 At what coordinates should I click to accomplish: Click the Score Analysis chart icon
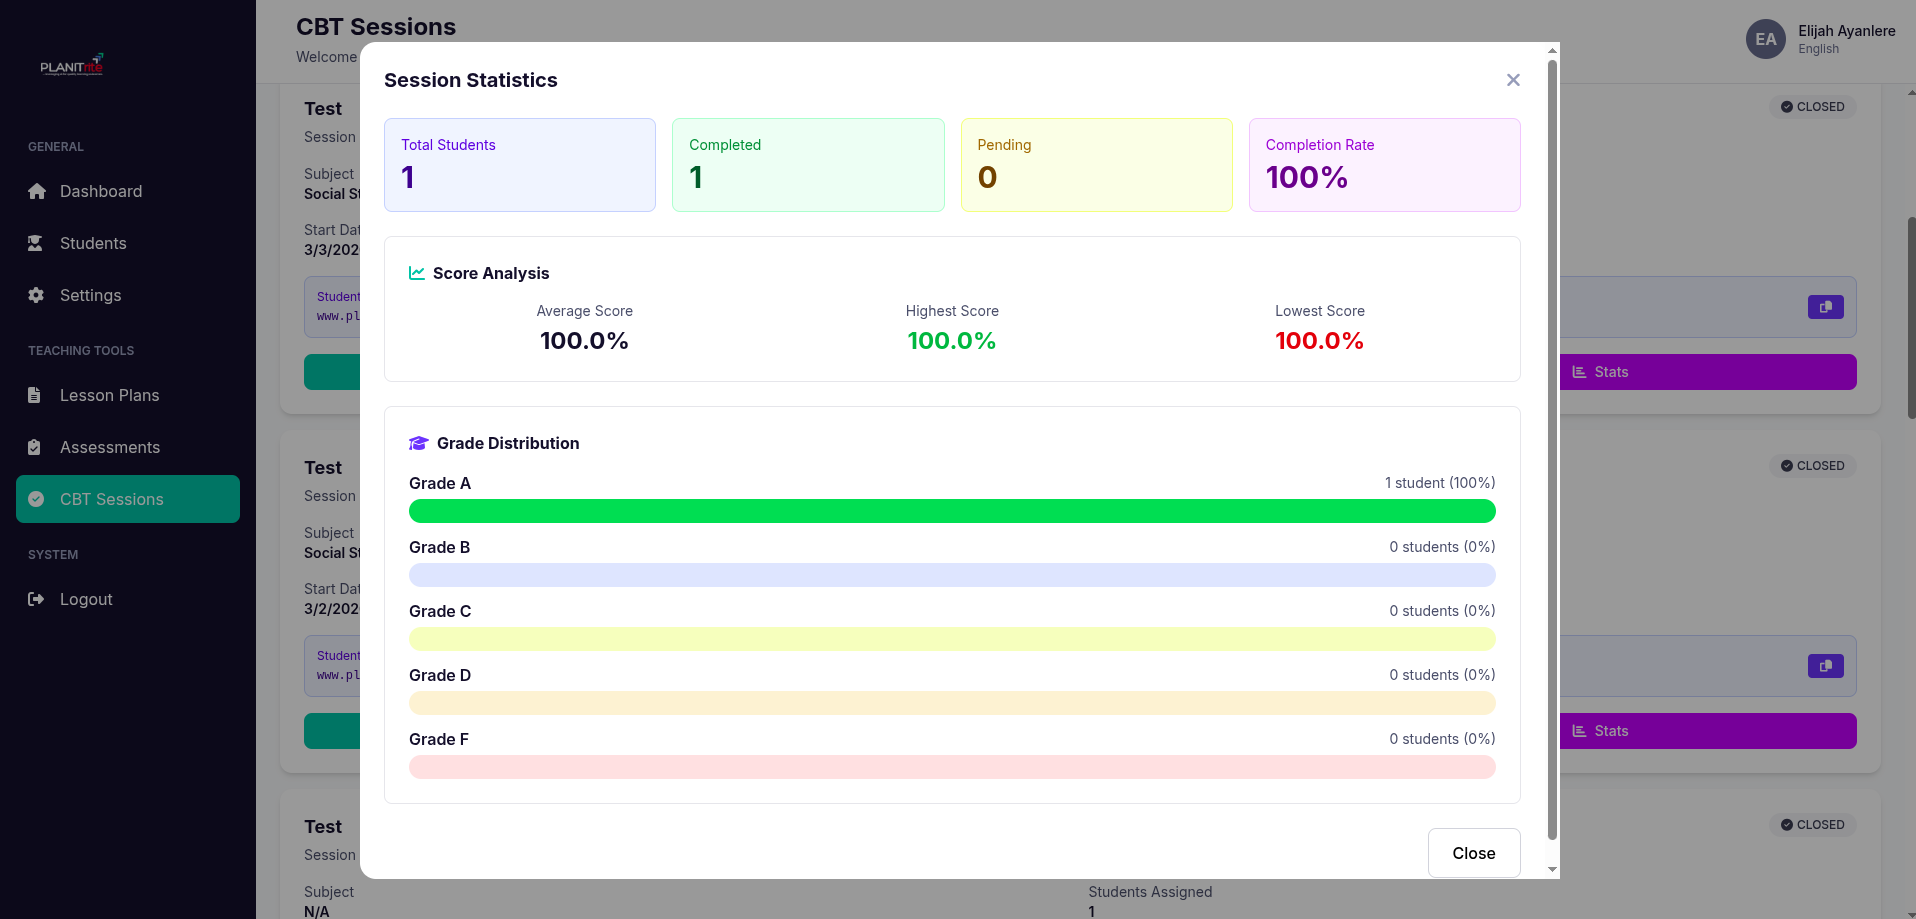click(x=417, y=273)
